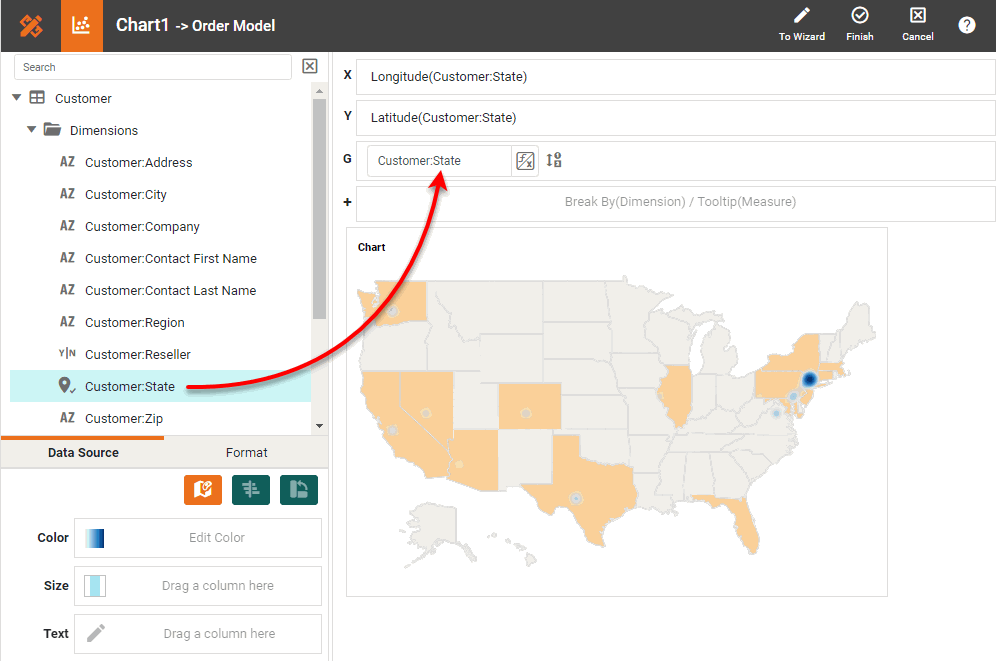The width and height of the screenshot is (996, 661).
Task: Select the orange map chart type icon
Action: (x=203, y=490)
